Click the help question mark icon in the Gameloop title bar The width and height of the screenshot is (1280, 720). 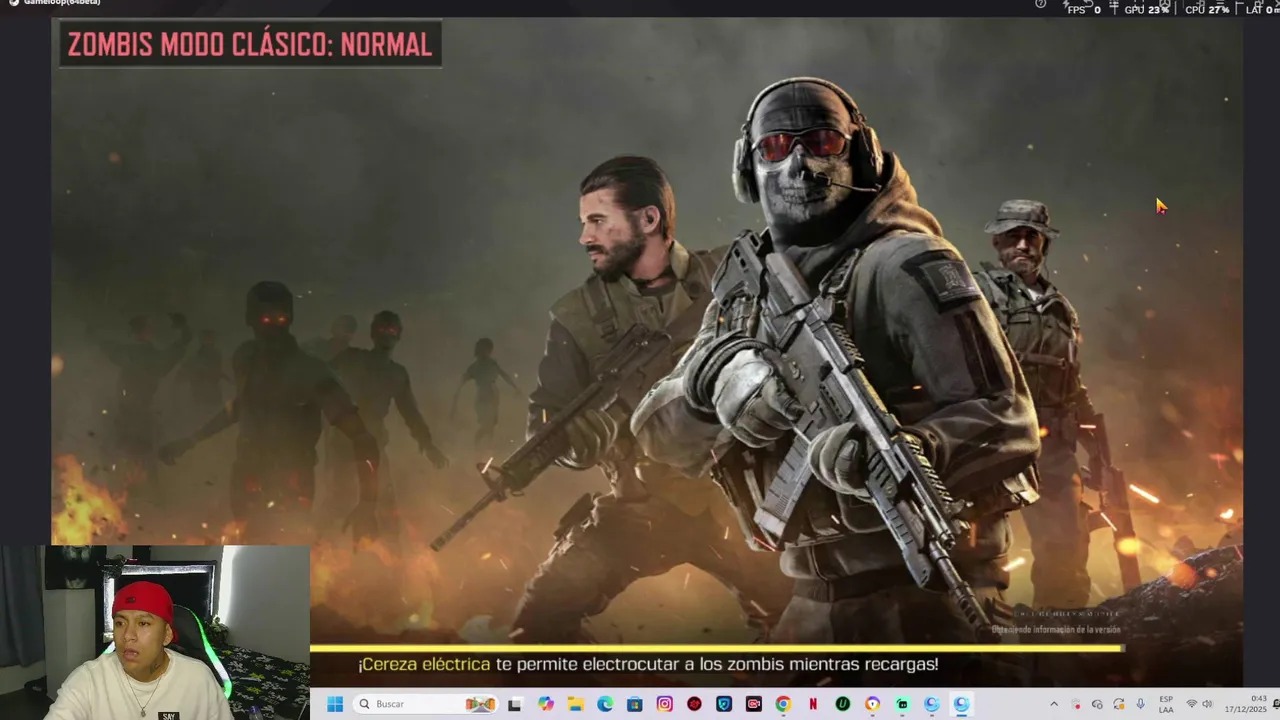point(1041,4)
